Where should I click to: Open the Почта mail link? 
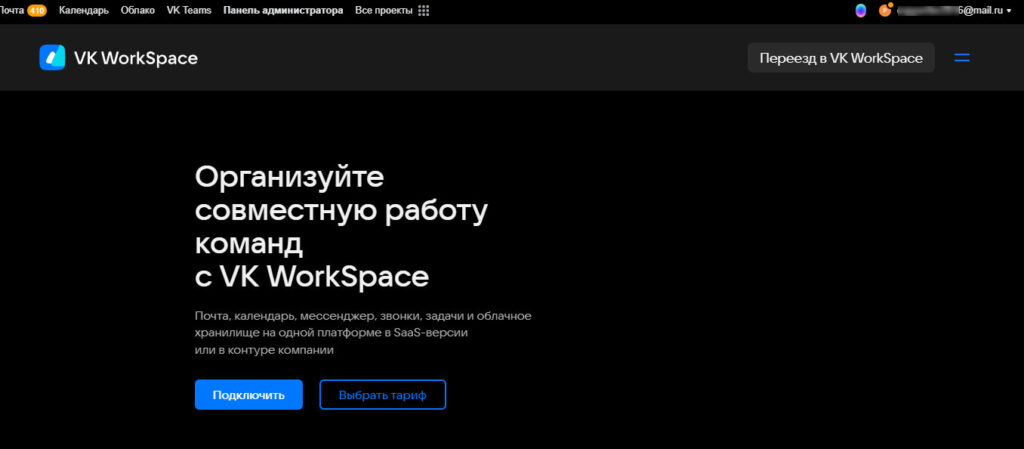pyautogui.click(x=12, y=10)
